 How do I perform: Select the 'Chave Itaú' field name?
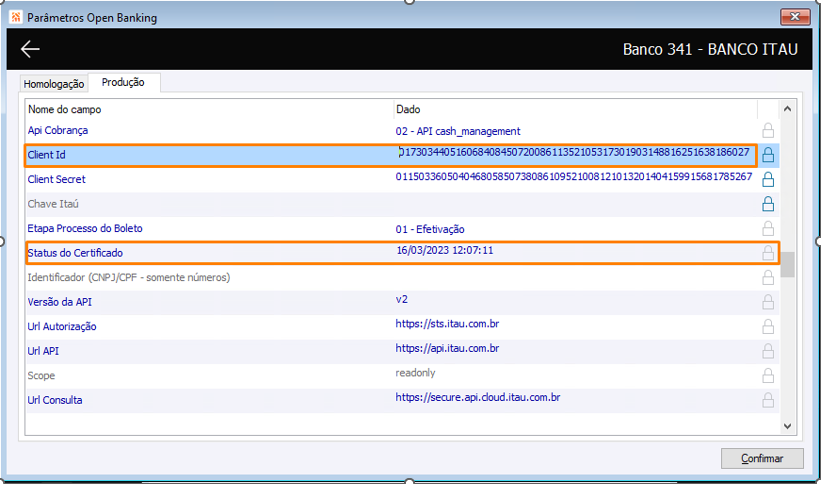53,204
